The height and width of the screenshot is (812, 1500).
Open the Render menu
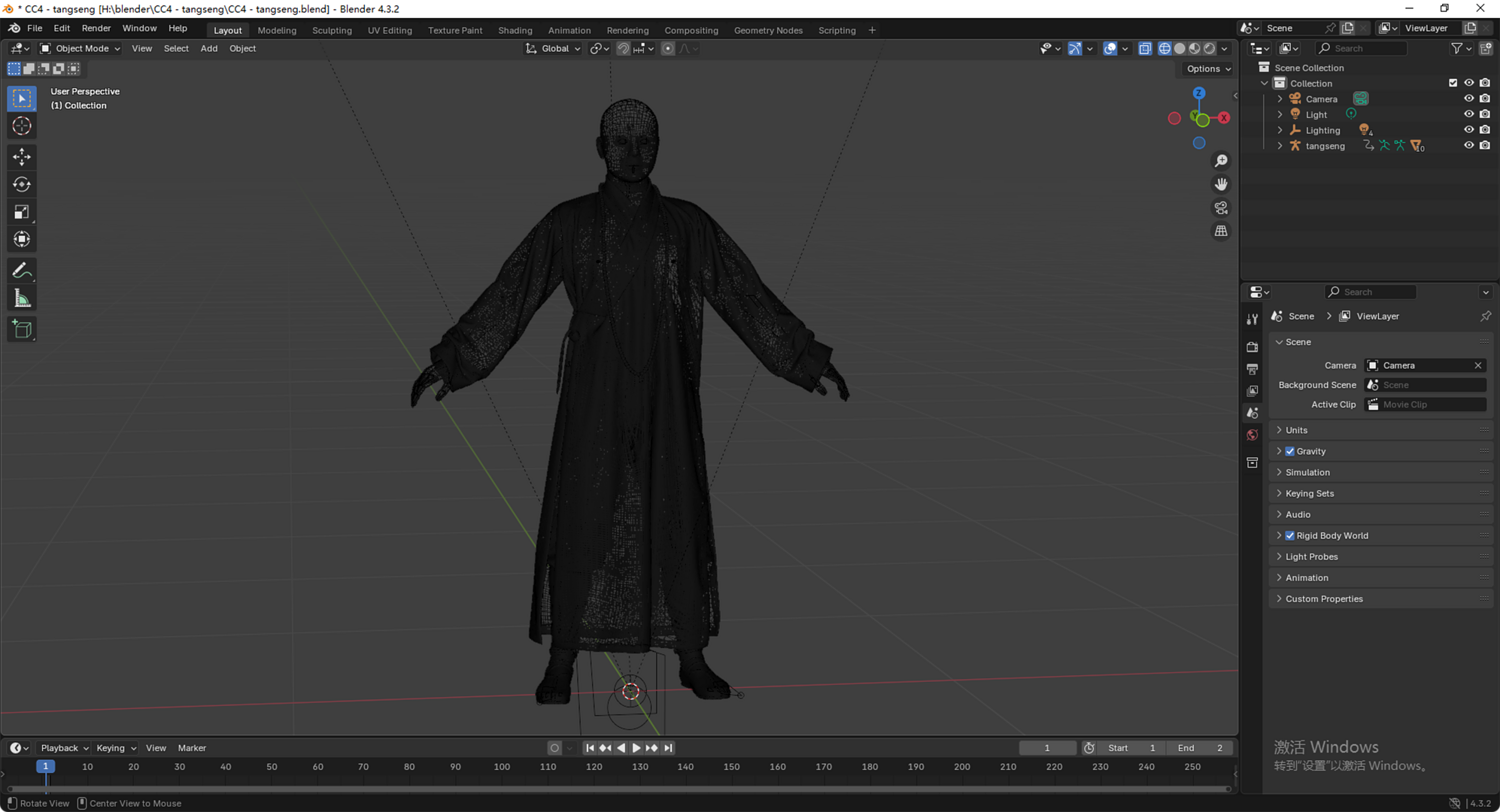pos(96,28)
